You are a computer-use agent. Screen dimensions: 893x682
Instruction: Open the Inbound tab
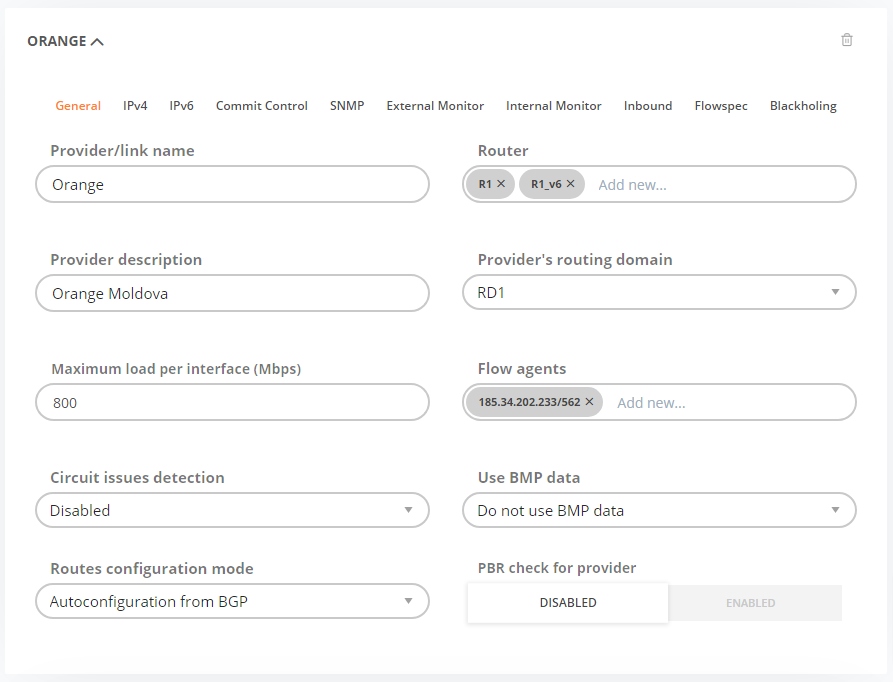pos(648,106)
